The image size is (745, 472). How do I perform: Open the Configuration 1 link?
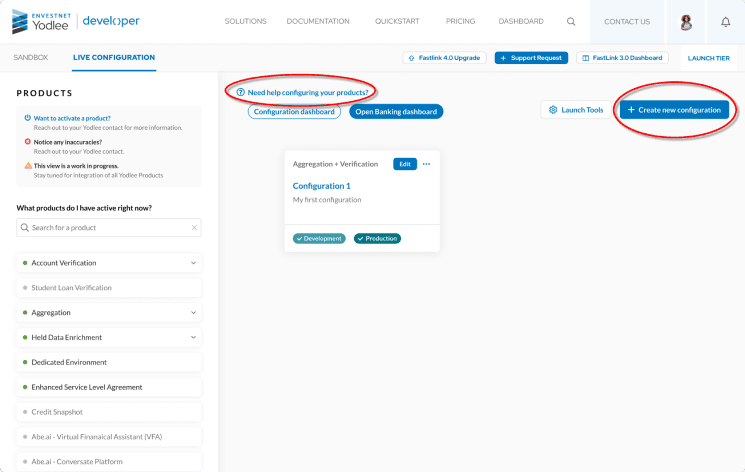tap(321, 186)
